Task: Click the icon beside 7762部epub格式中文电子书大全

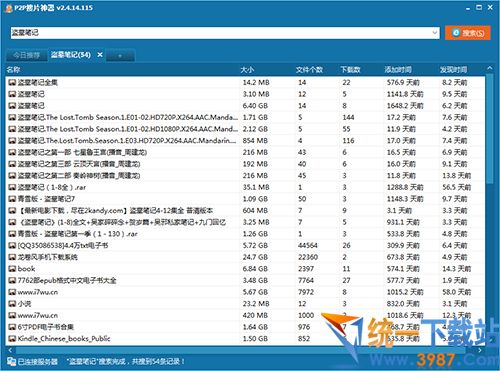Action: coord(12,280)
